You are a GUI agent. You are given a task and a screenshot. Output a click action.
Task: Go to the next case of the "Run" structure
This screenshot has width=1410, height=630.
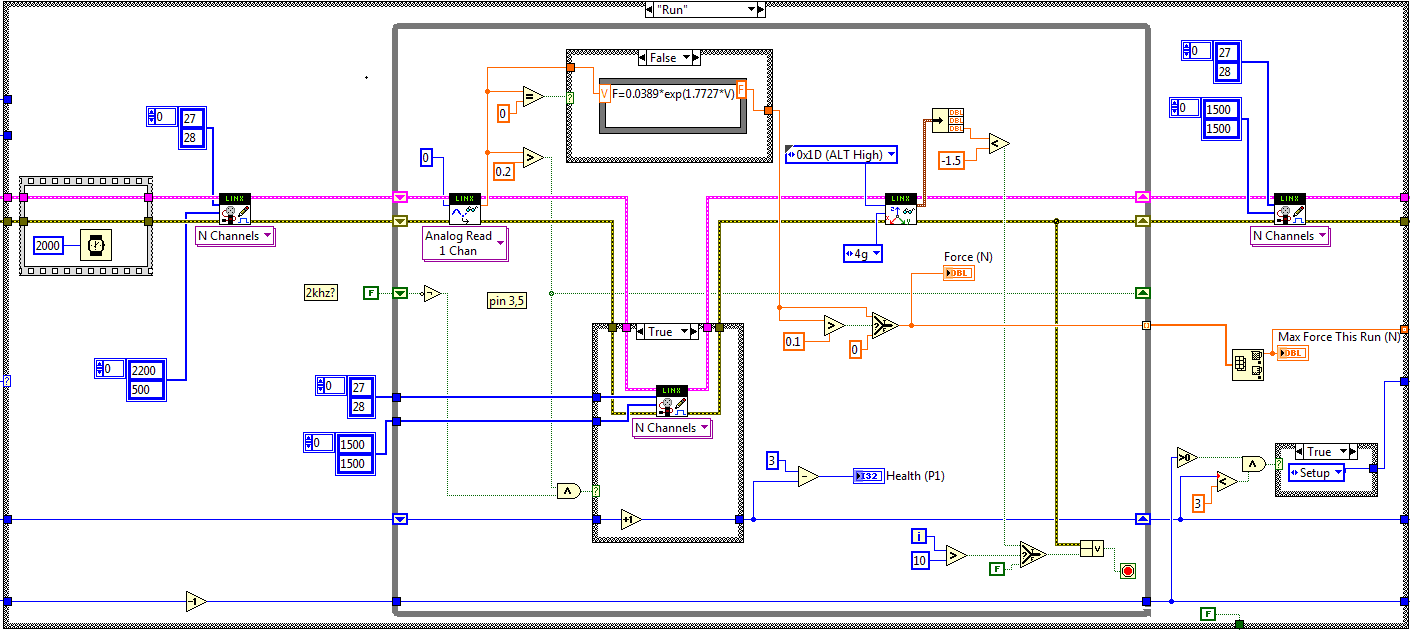760,8
